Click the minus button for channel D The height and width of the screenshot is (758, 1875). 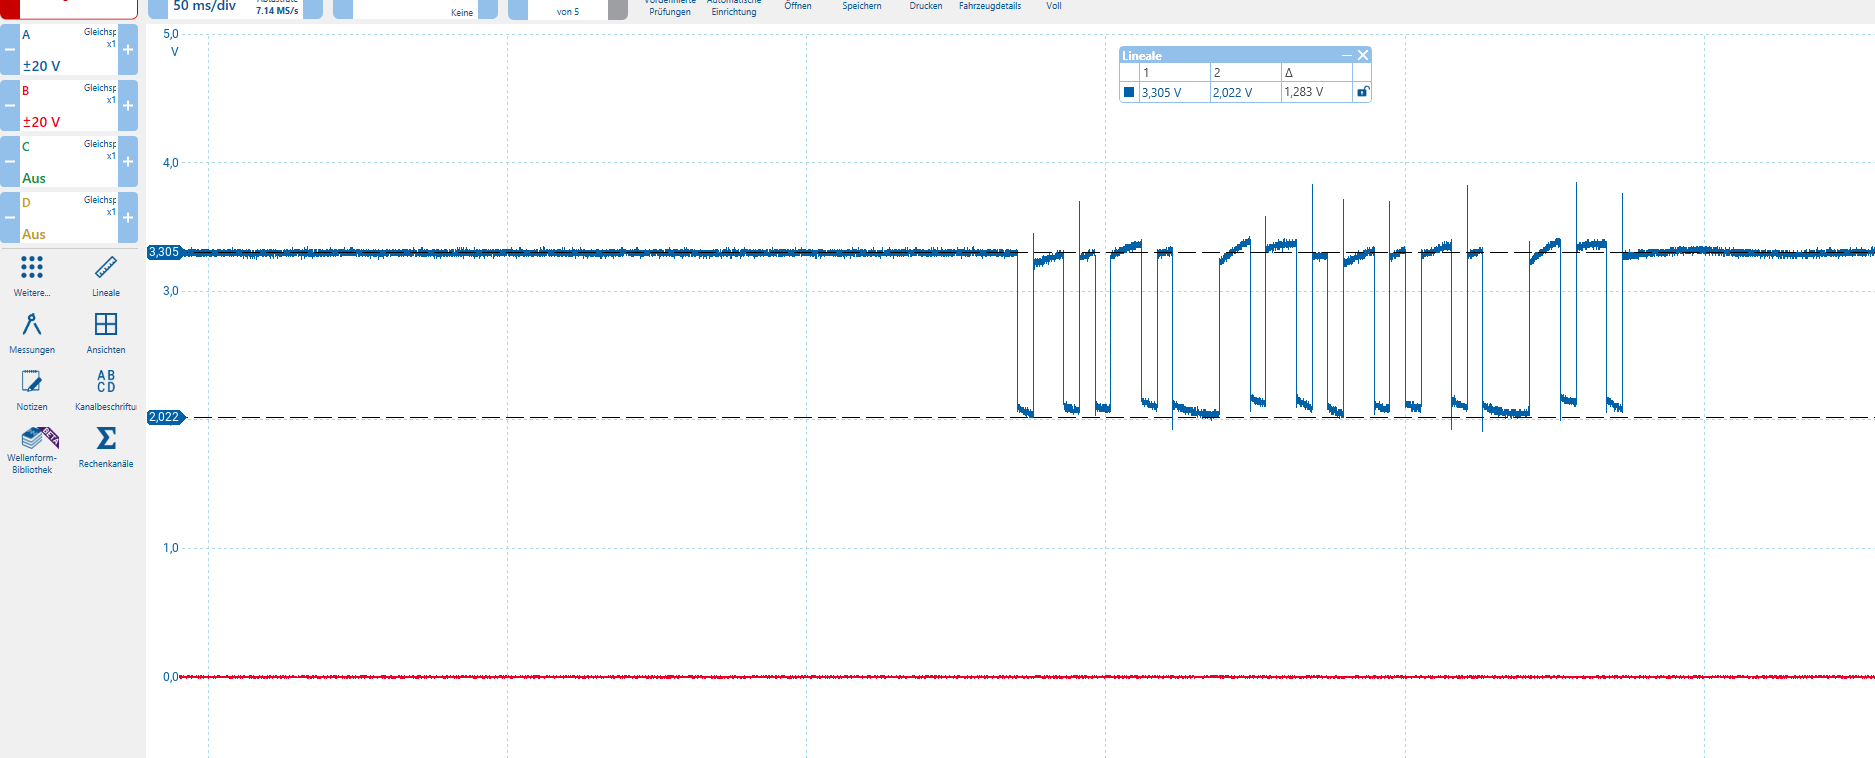(x=9, y=217)
